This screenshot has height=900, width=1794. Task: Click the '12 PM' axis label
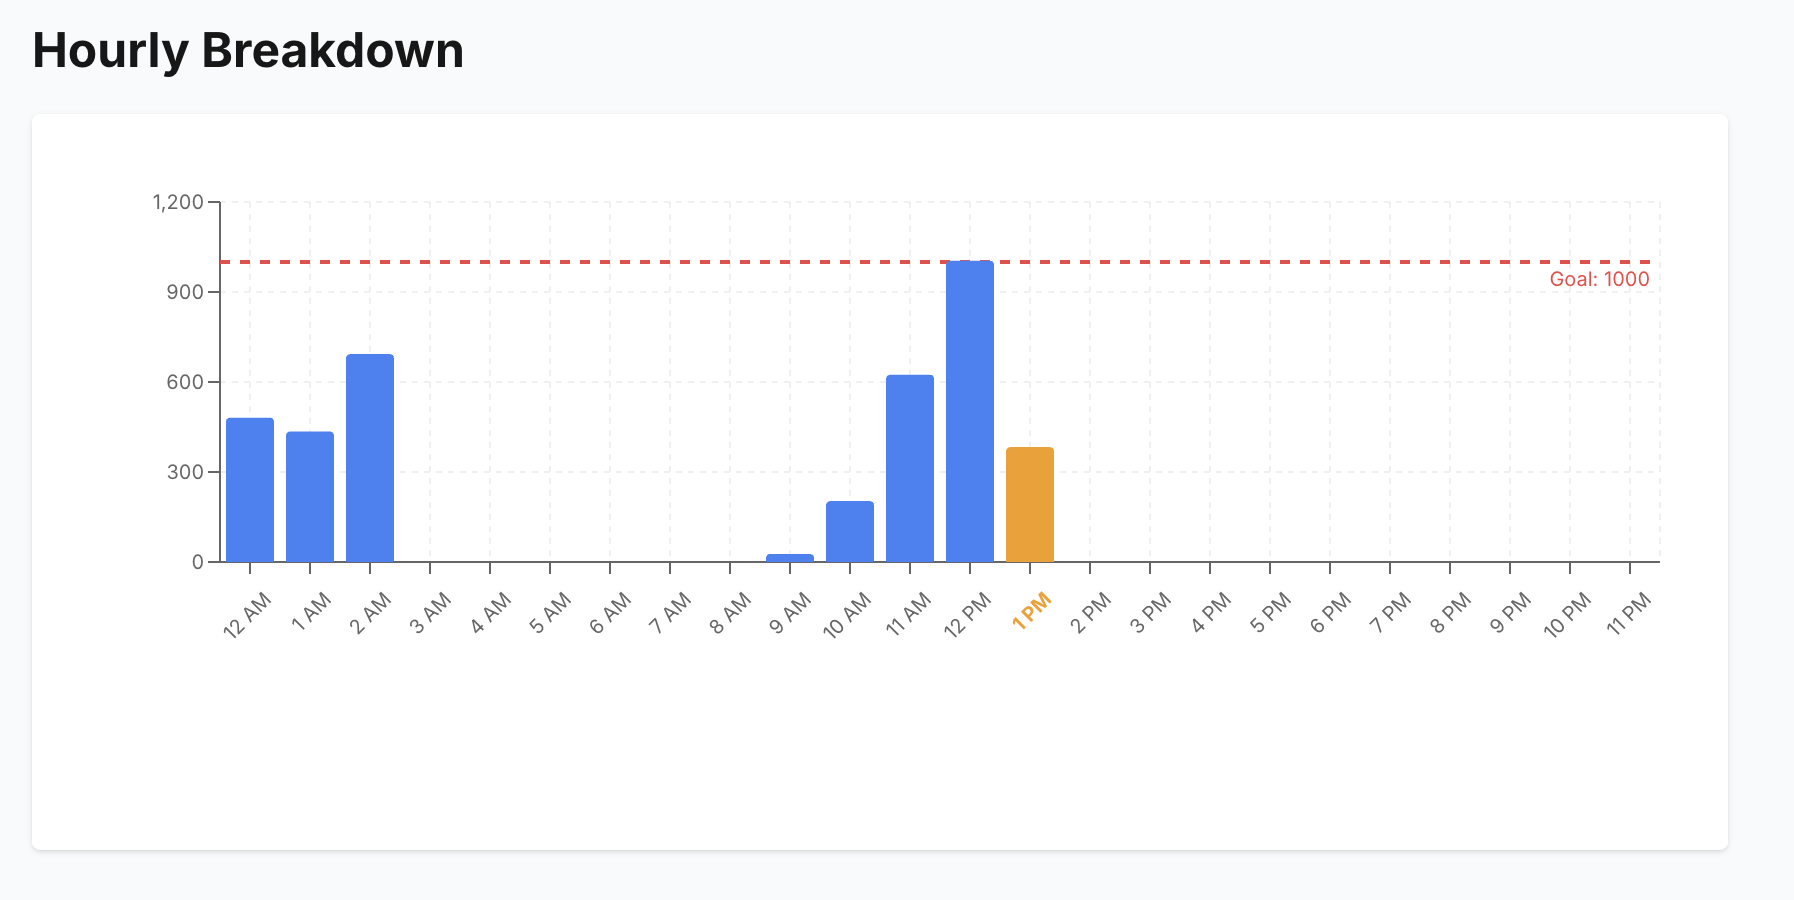967,615
